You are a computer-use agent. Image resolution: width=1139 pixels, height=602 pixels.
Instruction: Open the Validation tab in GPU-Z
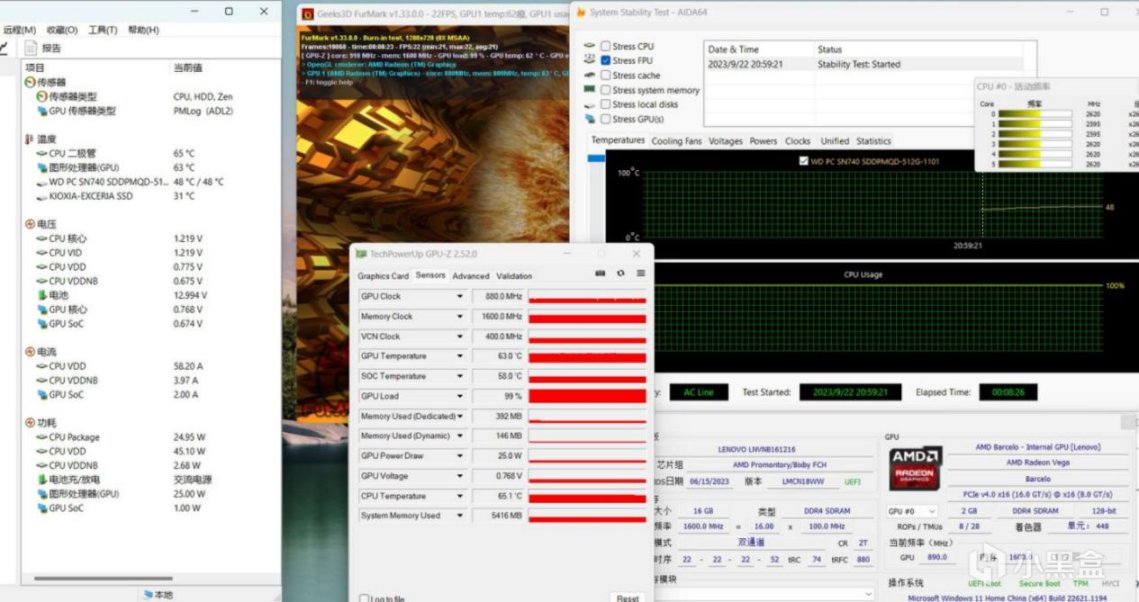pyautogui.click(x=514, y=276)
